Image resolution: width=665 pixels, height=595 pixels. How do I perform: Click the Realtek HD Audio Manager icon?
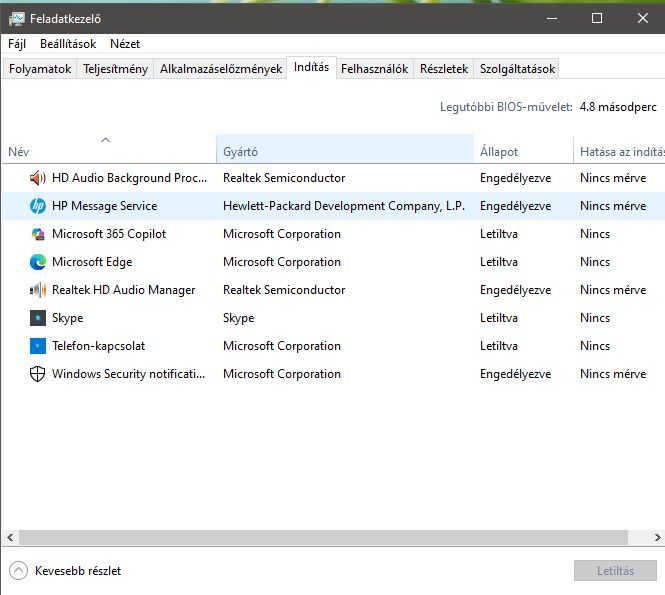tap(38, 290)
